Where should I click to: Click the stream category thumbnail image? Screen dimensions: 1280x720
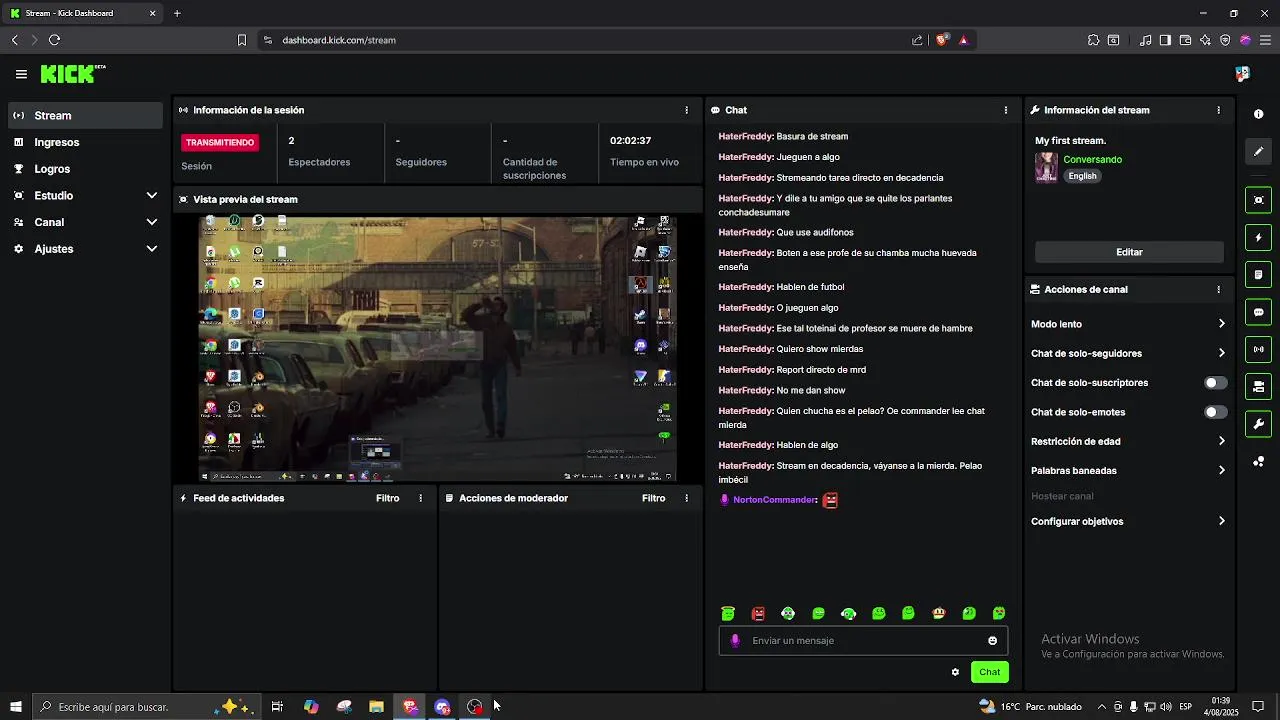click(1046, 167)
